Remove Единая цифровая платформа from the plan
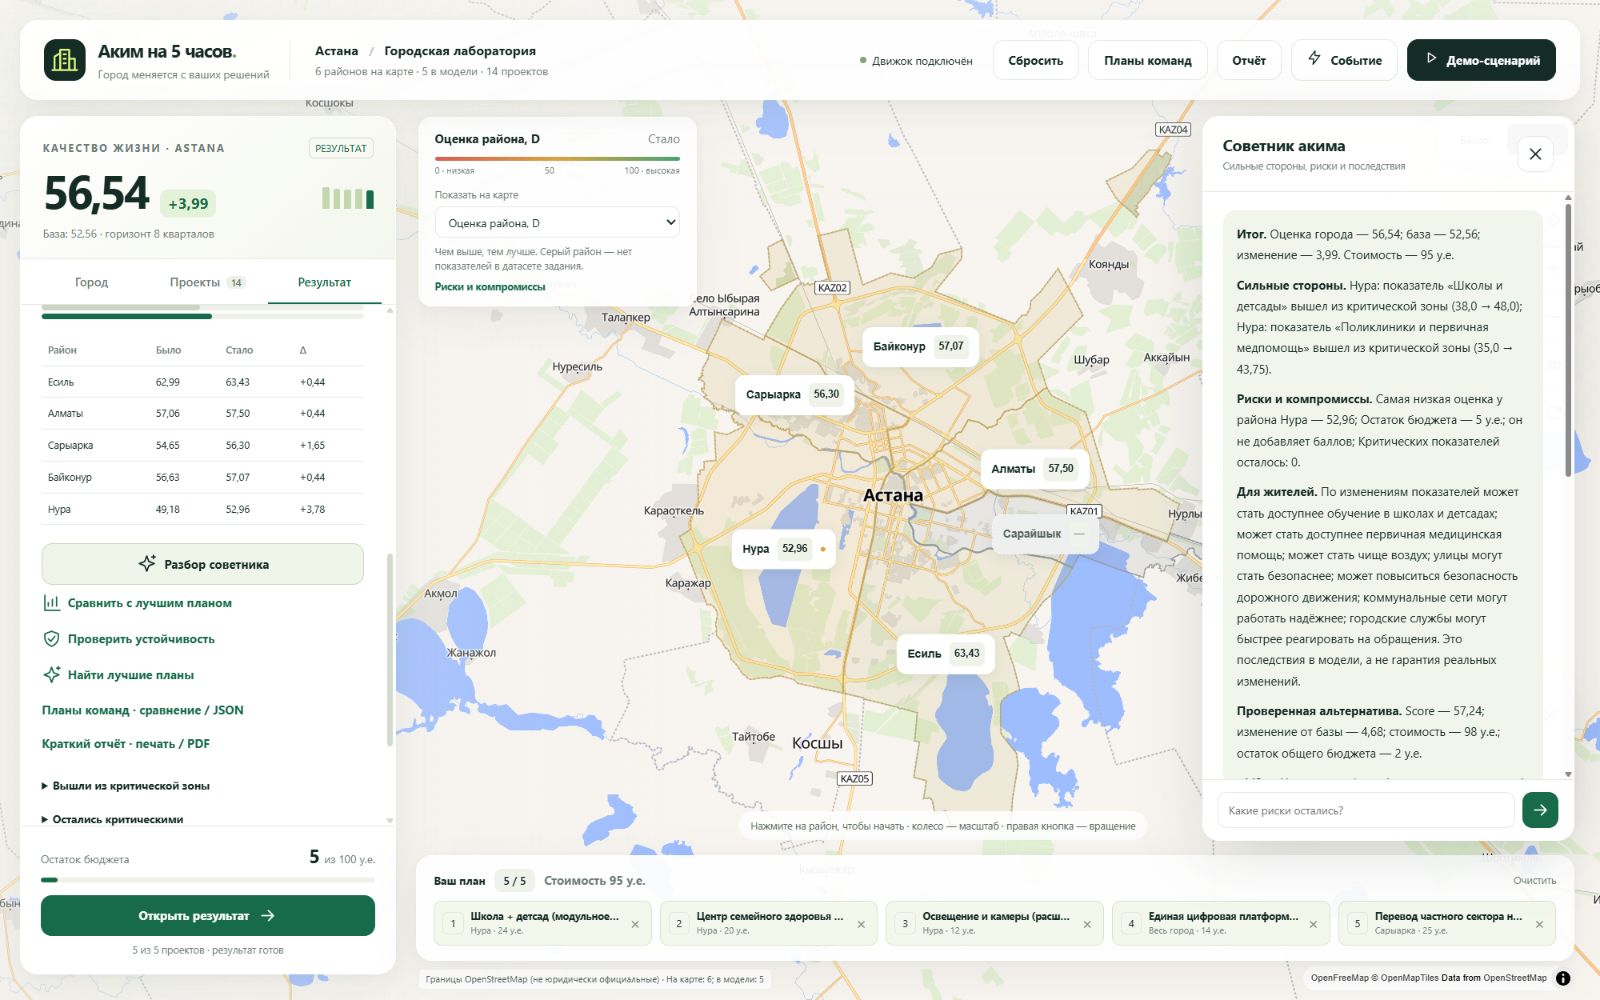 click(1313, 924)
